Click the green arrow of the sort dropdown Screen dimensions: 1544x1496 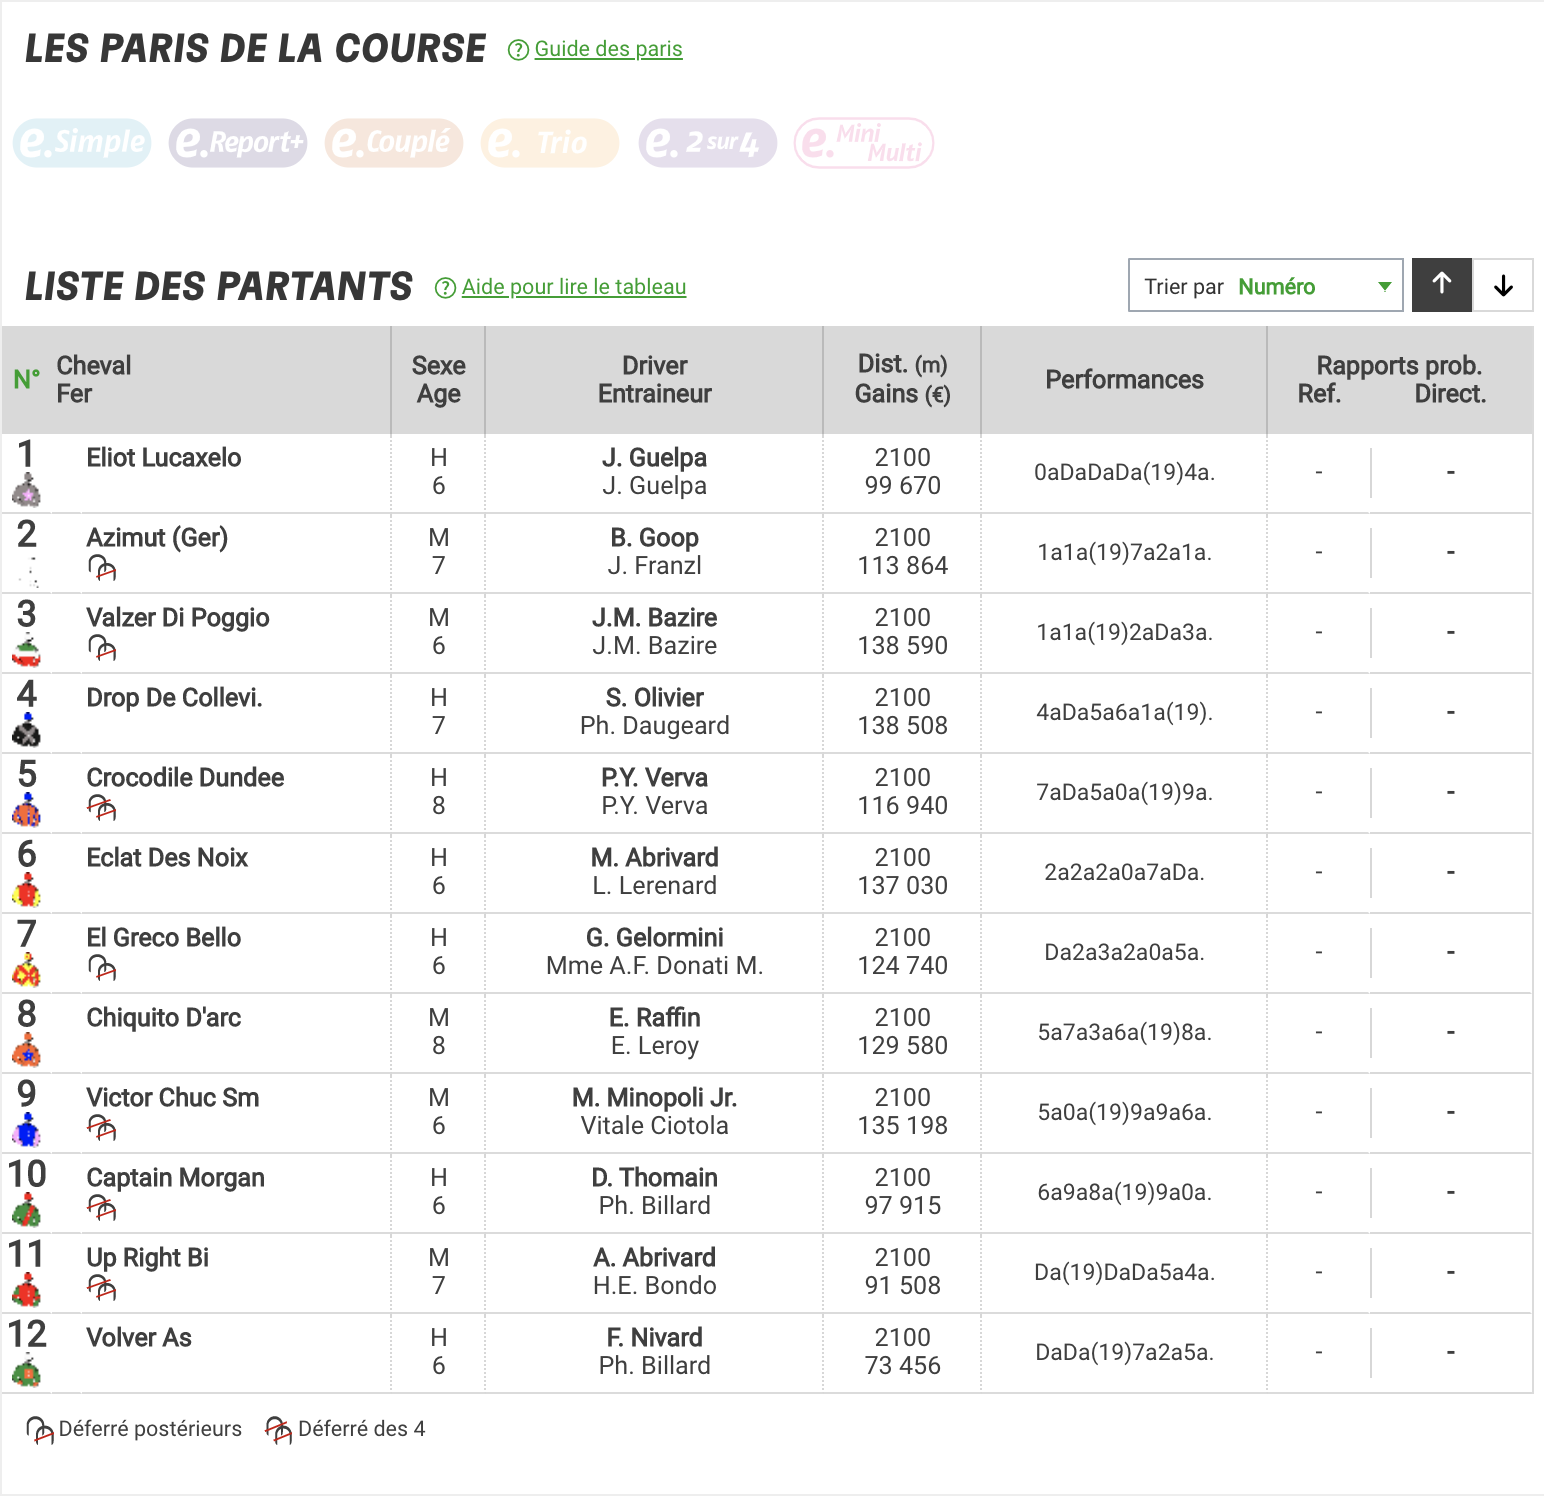point(1385,286)
